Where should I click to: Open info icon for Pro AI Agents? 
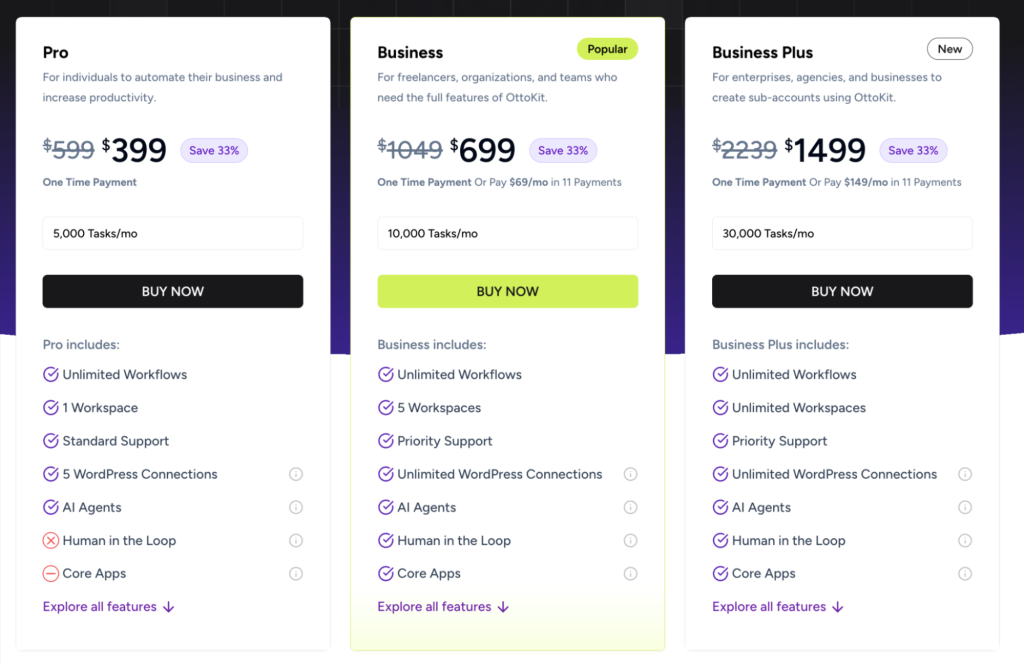(296, 508)
